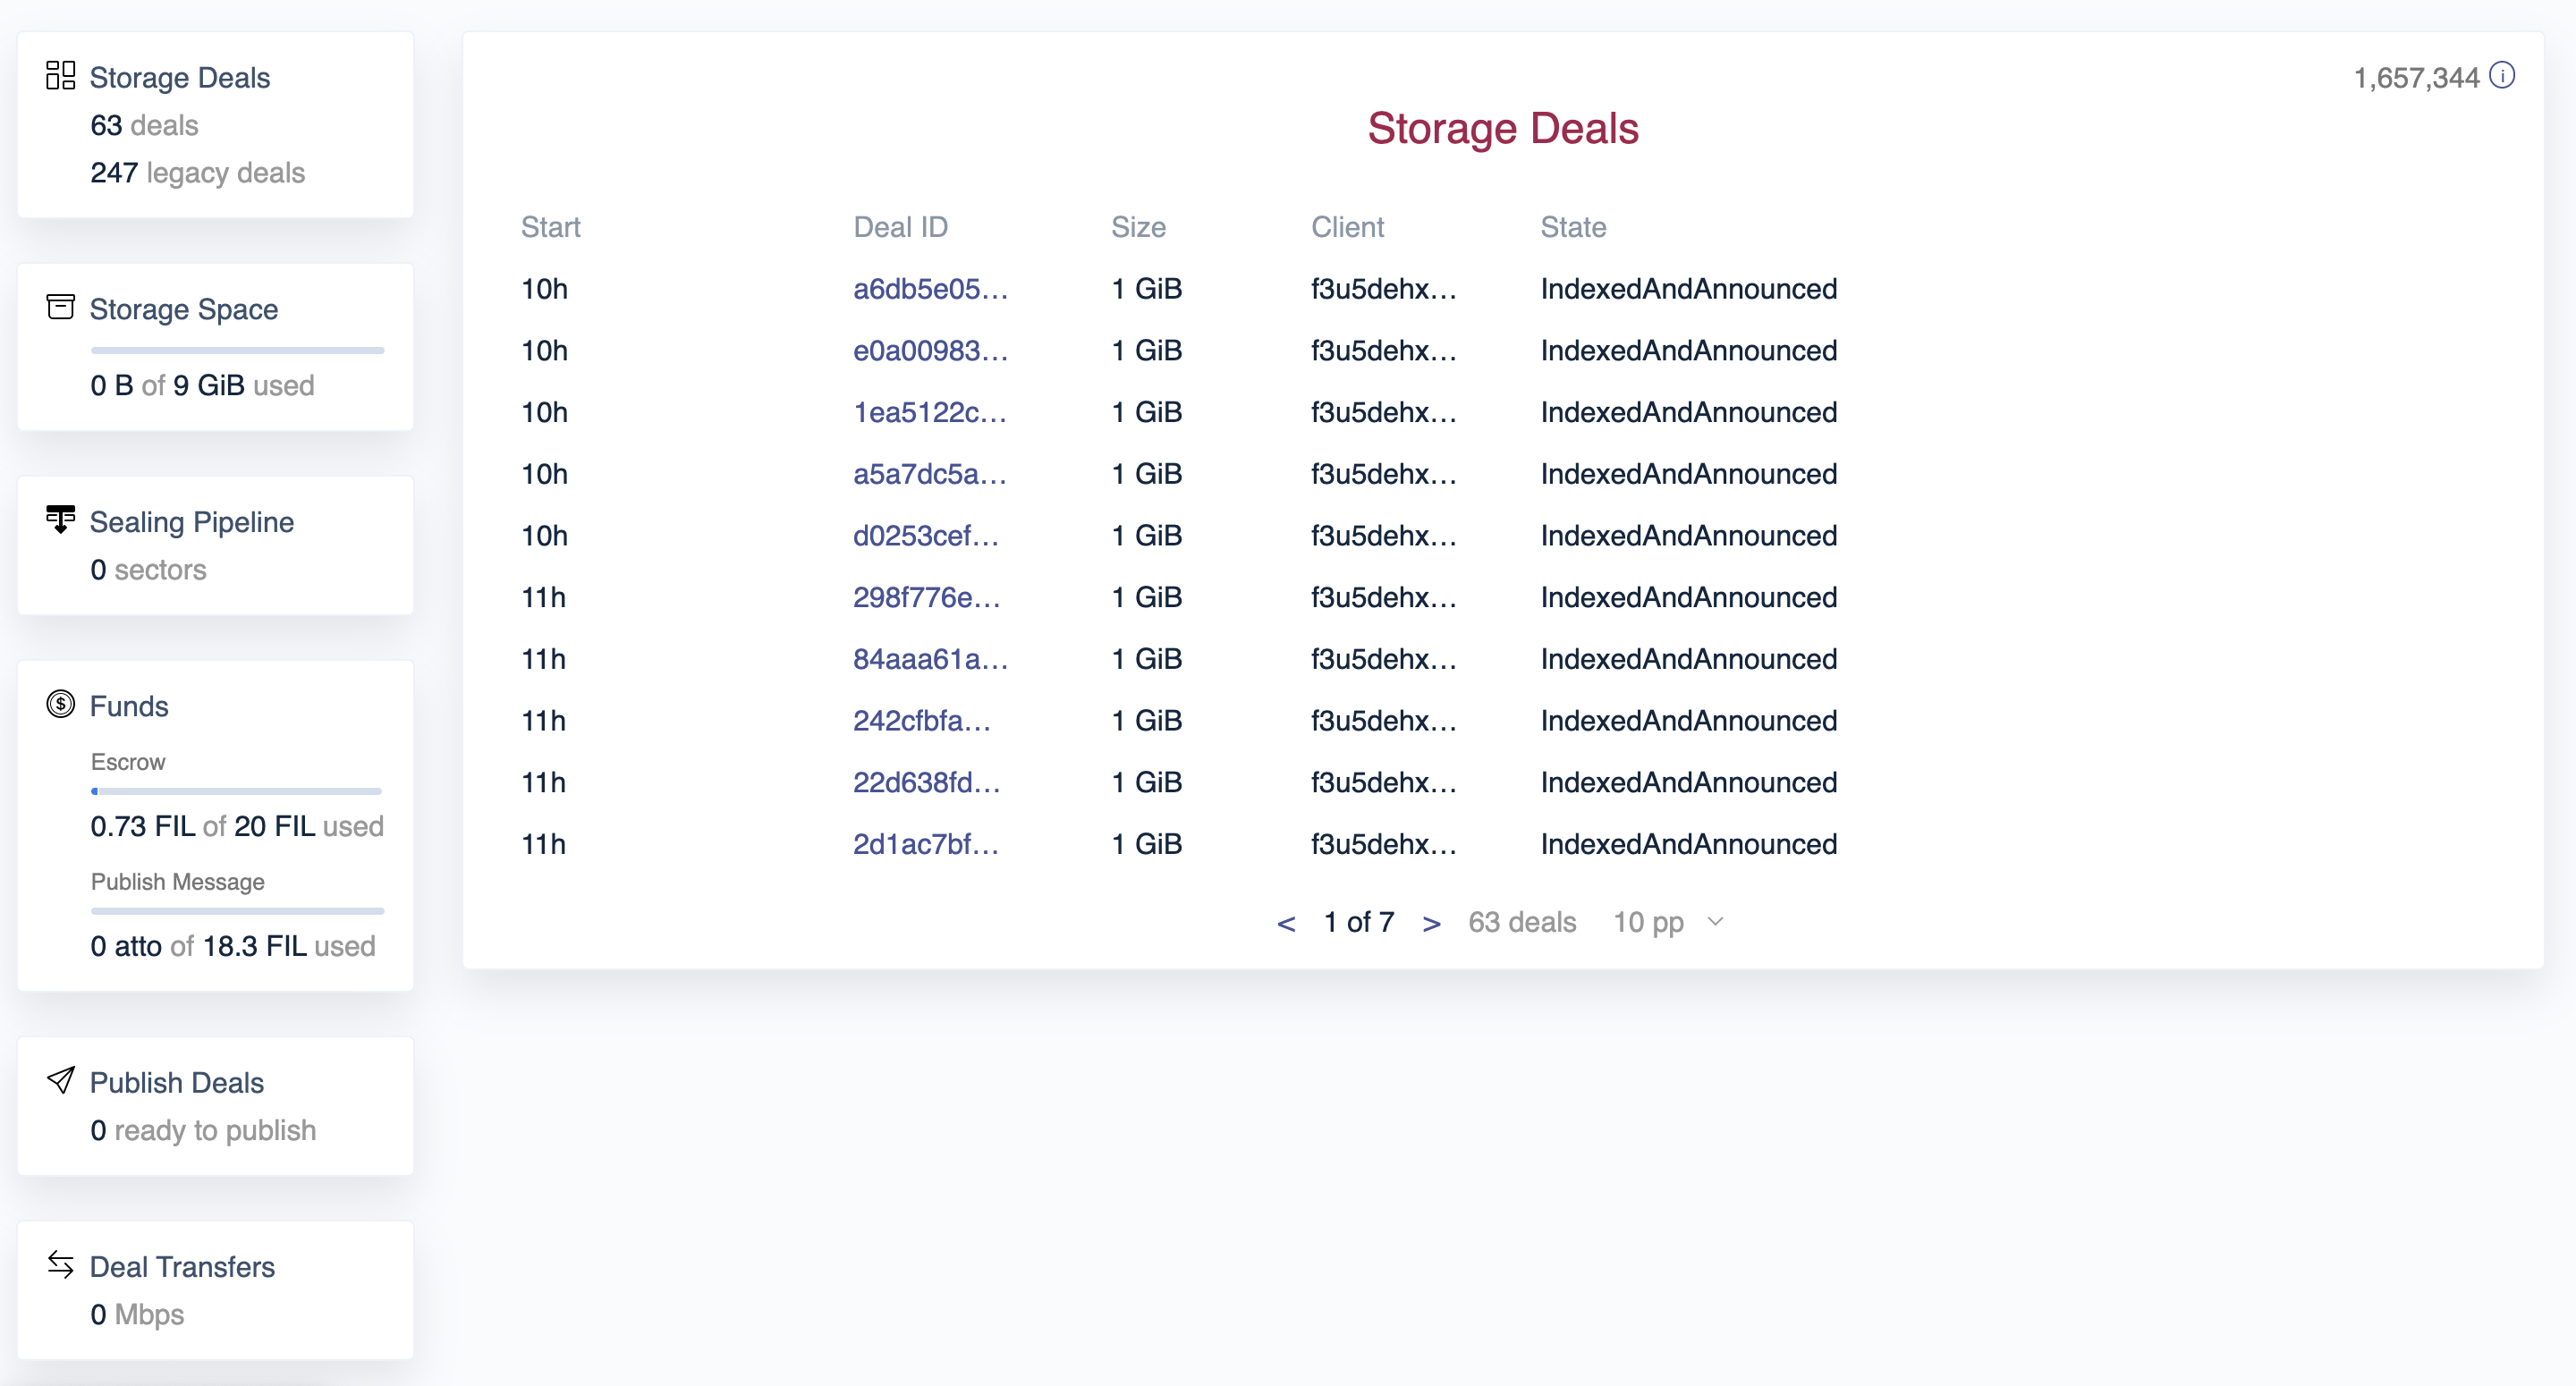Open deal 242cfbfa…
The image size is (2576, 1386).
point(921,721)
